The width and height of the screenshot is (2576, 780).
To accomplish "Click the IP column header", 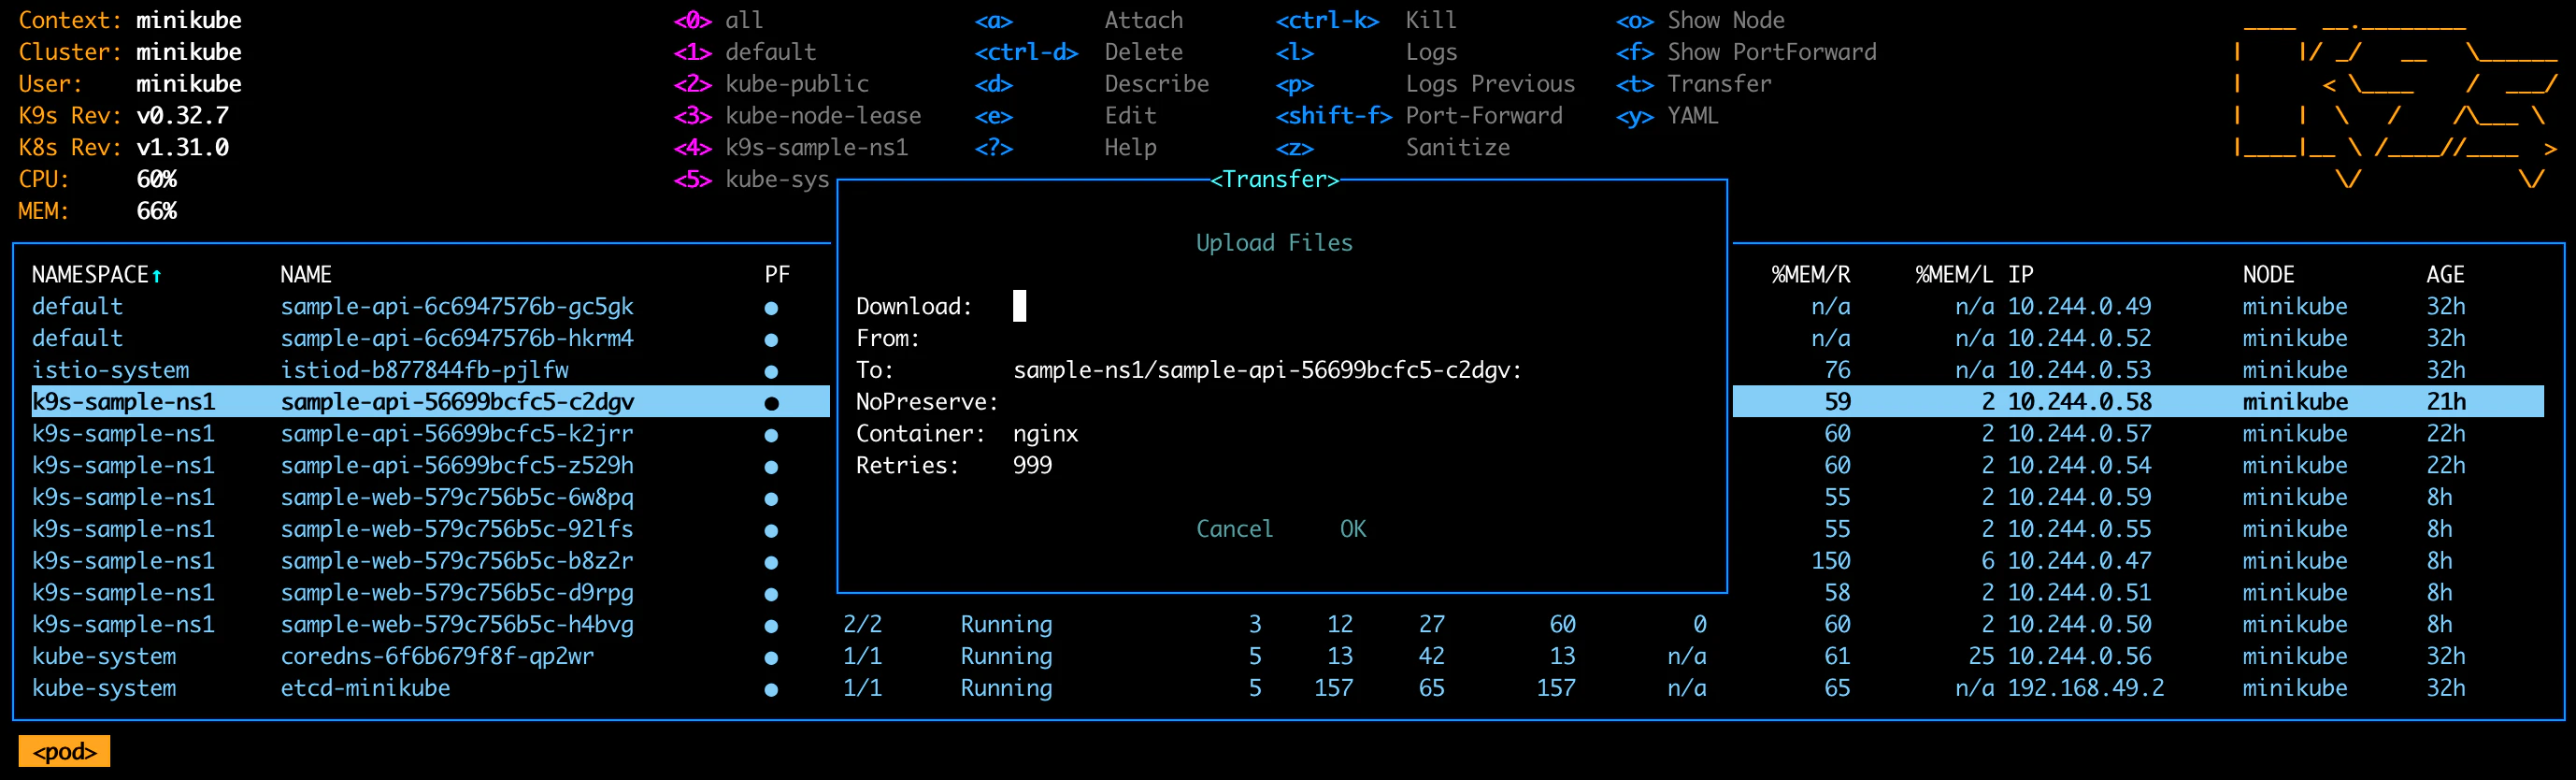I will click(x=2020, y=275).
